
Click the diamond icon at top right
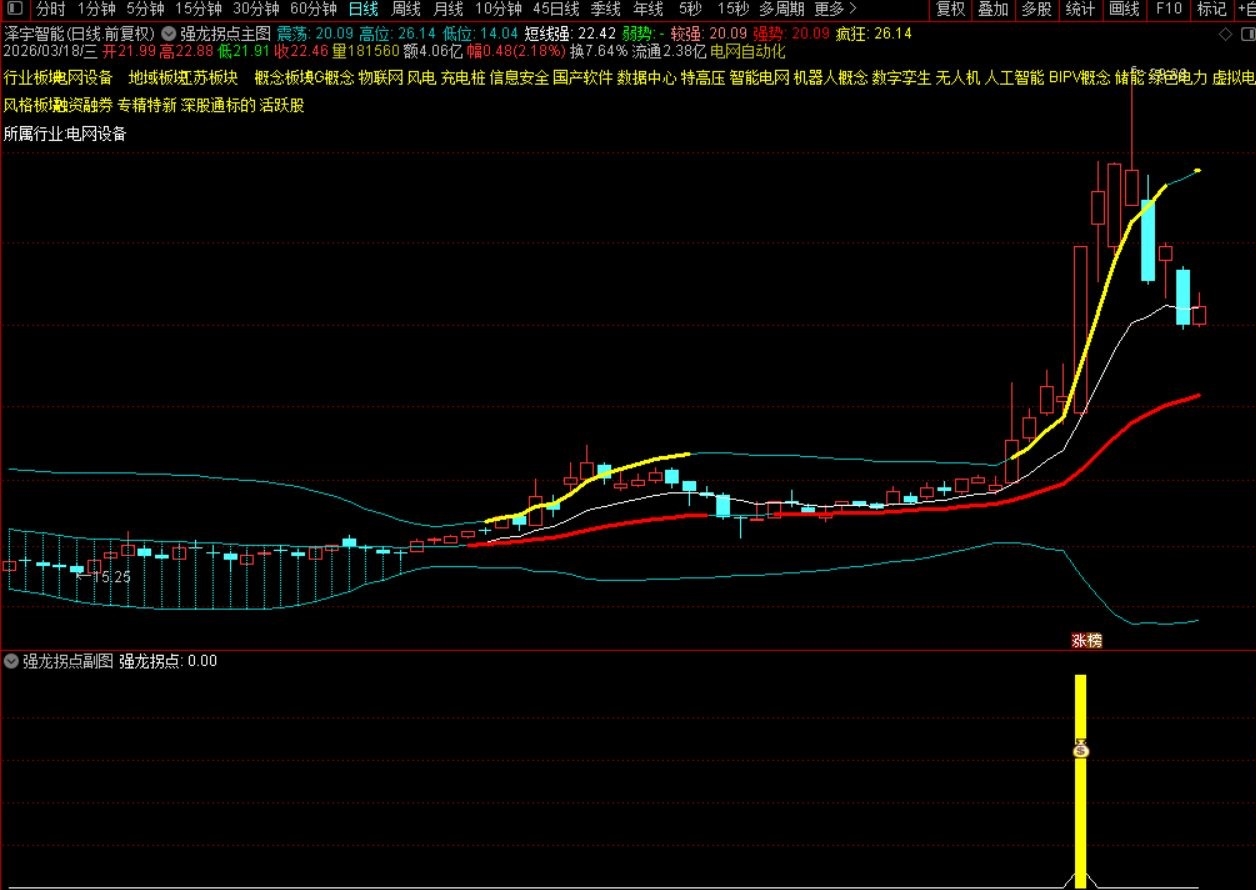1225,33
